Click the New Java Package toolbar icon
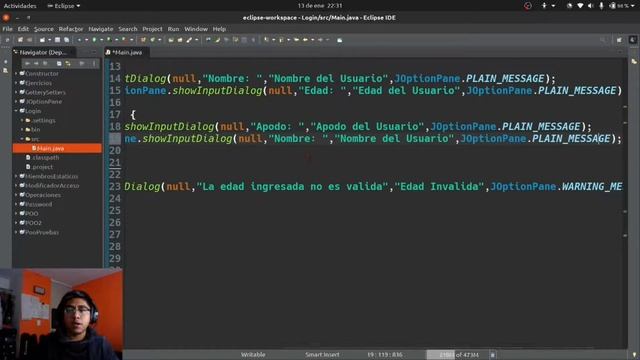640x360 pixels. (143, 40)
